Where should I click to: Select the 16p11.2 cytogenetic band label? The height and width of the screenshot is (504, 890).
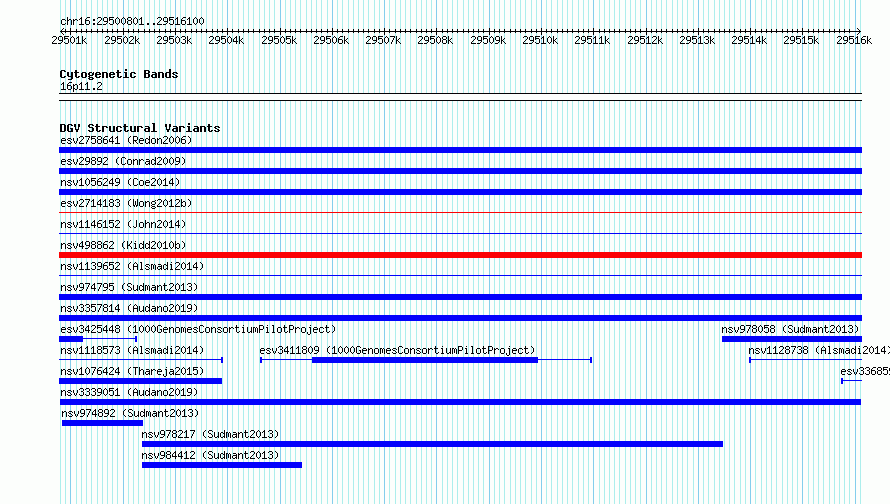tap(81, 86)
